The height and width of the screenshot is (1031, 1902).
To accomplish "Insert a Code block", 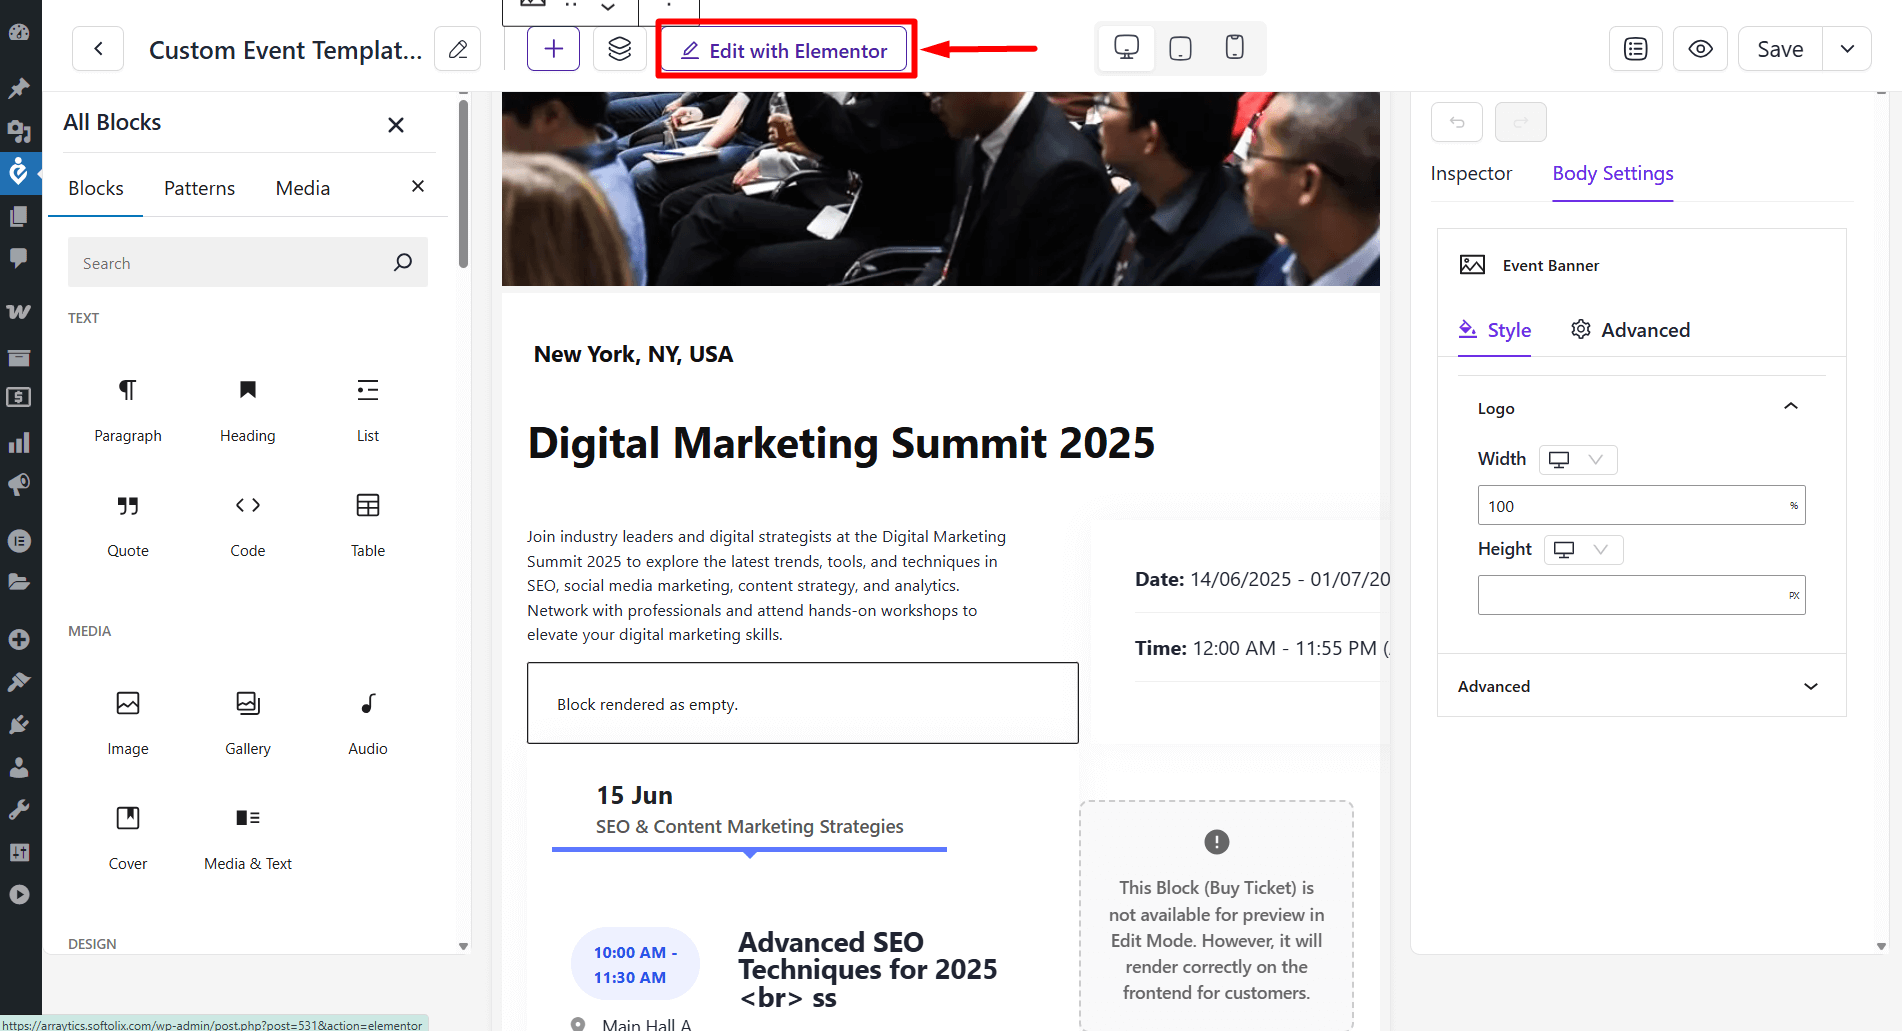I will point(248,525).
